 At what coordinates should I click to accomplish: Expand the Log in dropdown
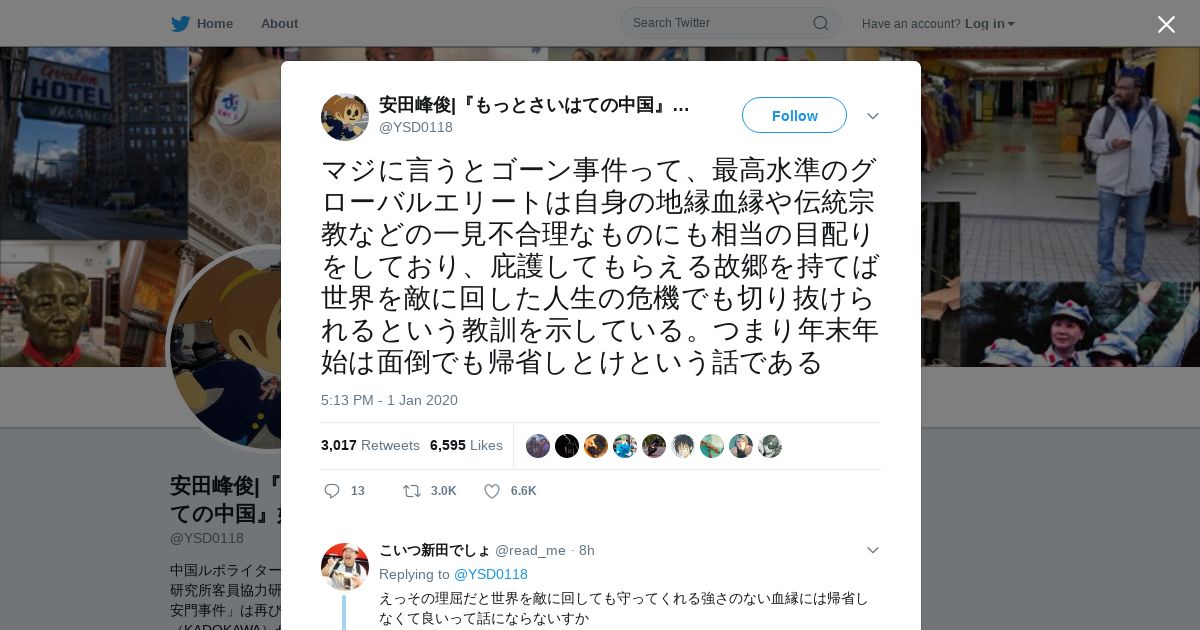(989, 23)
